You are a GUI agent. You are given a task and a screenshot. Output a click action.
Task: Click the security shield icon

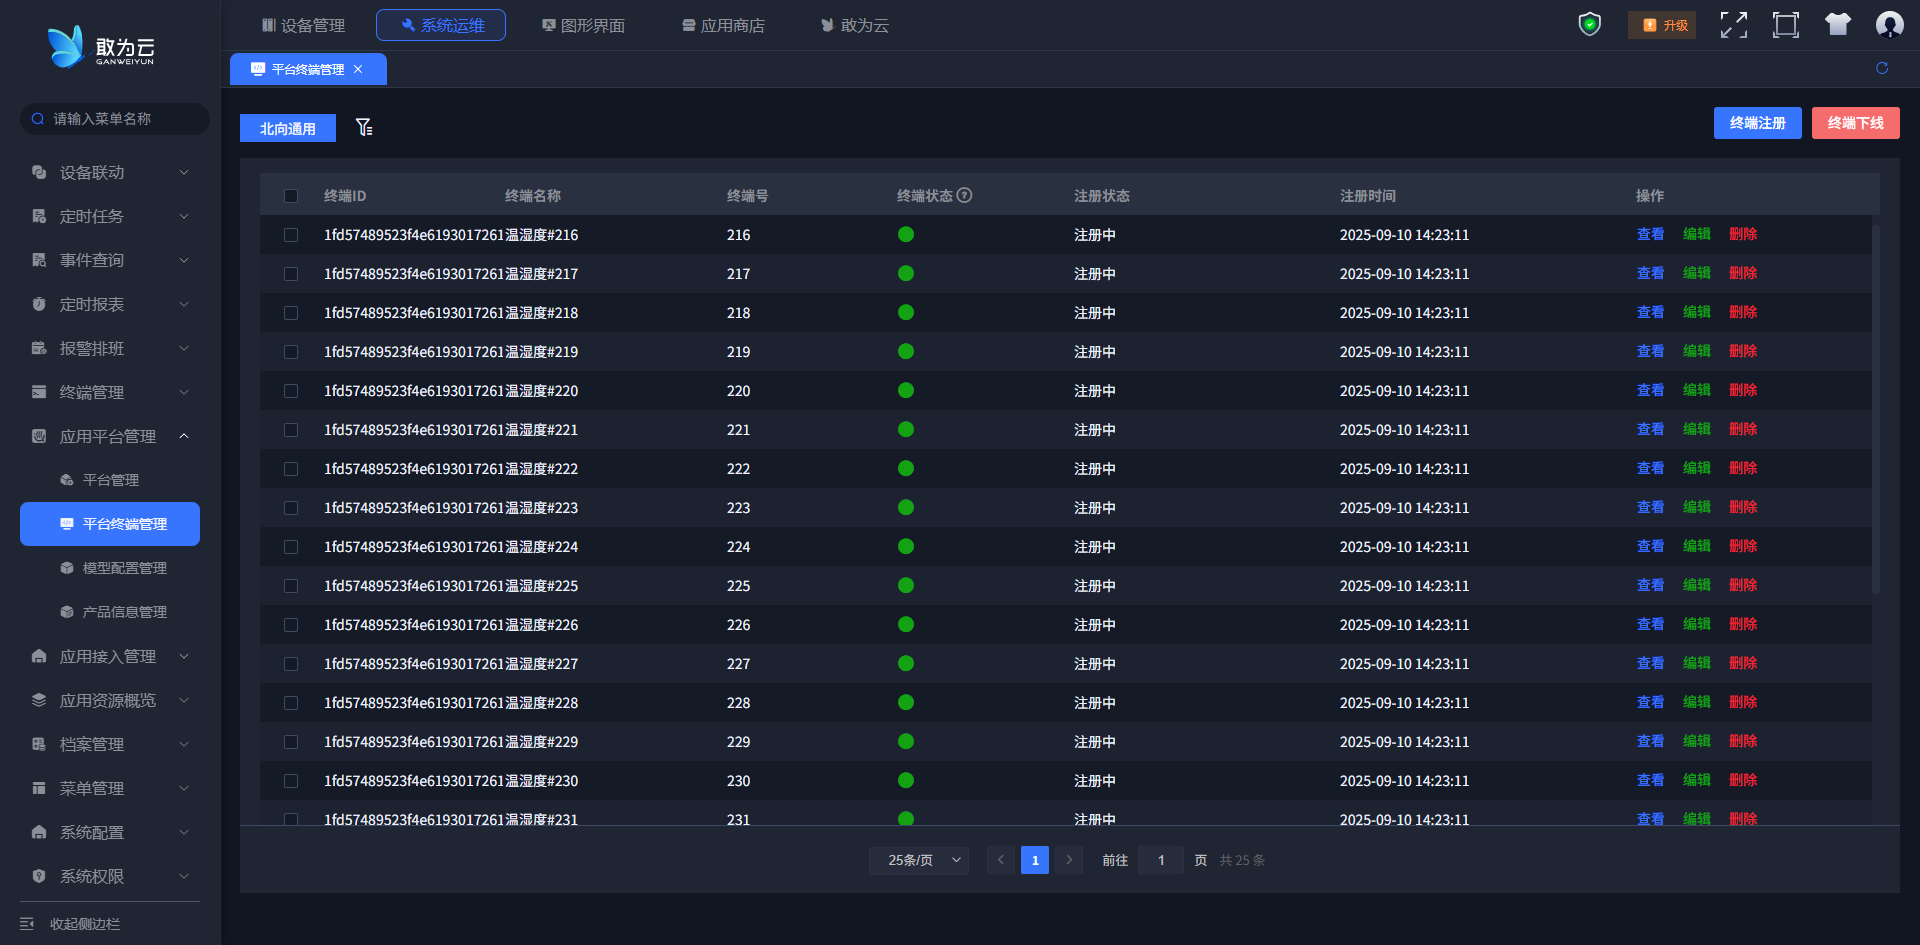pyautogui.click(x=1589, y=24)
